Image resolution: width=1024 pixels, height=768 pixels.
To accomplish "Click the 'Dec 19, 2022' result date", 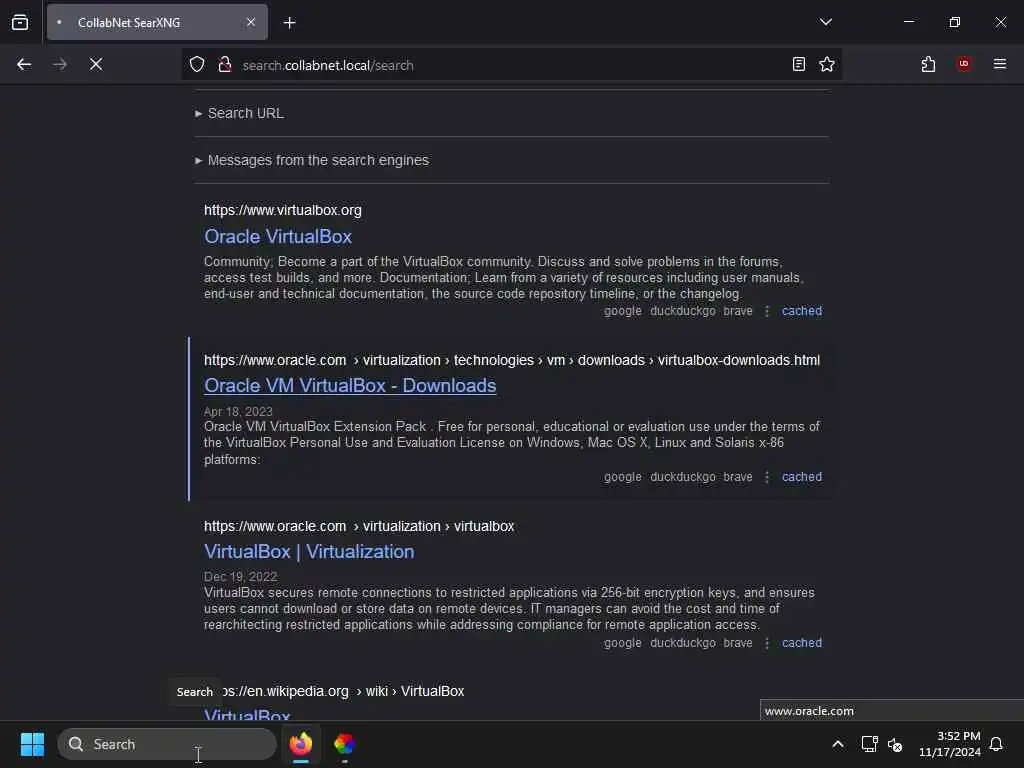I will (x=240, y=577).
